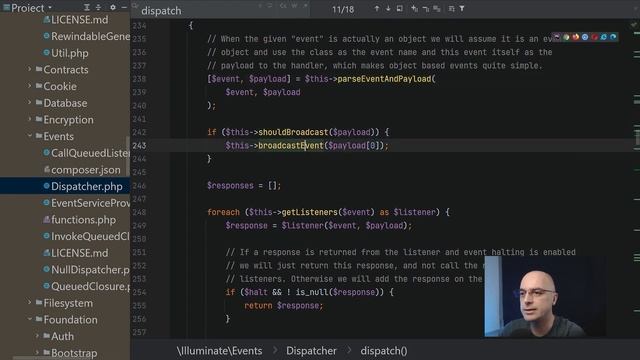Click the search magnifier icon beside dispatch
Image resolution: width=640 pixels, height=360 pixels.
point(135,6)
